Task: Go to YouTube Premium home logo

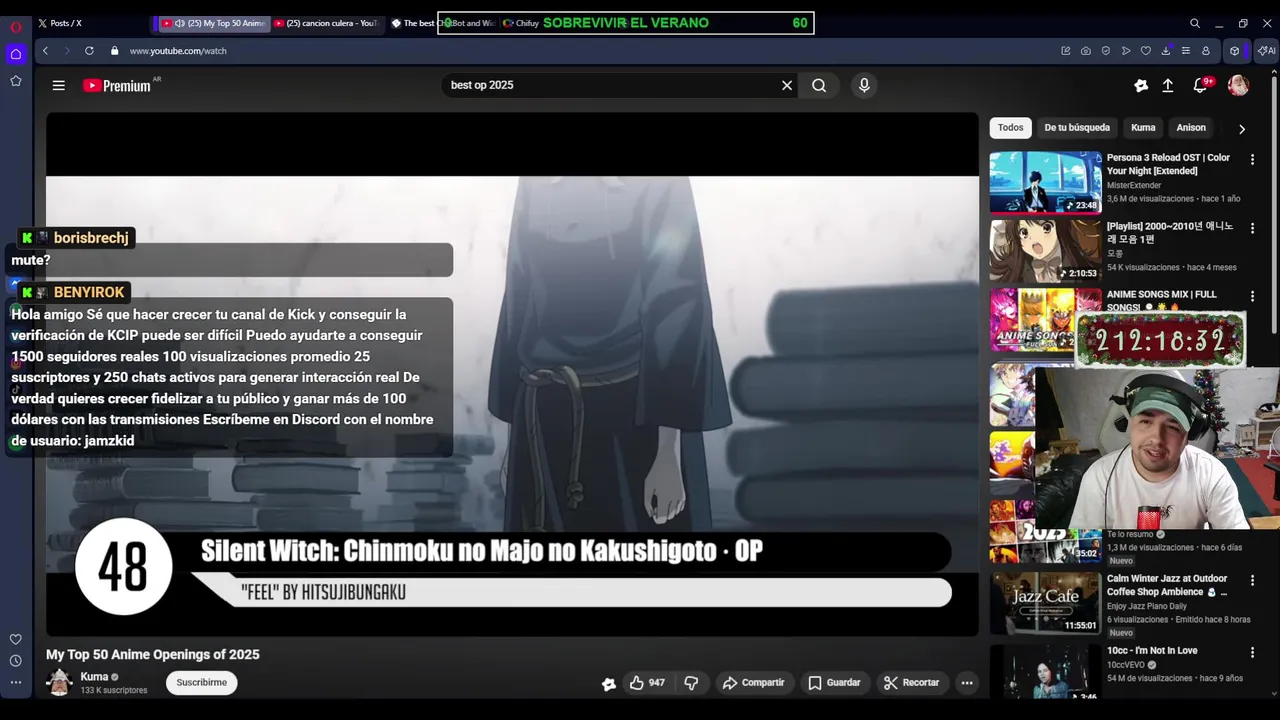Action: click(x=117, y=86)
